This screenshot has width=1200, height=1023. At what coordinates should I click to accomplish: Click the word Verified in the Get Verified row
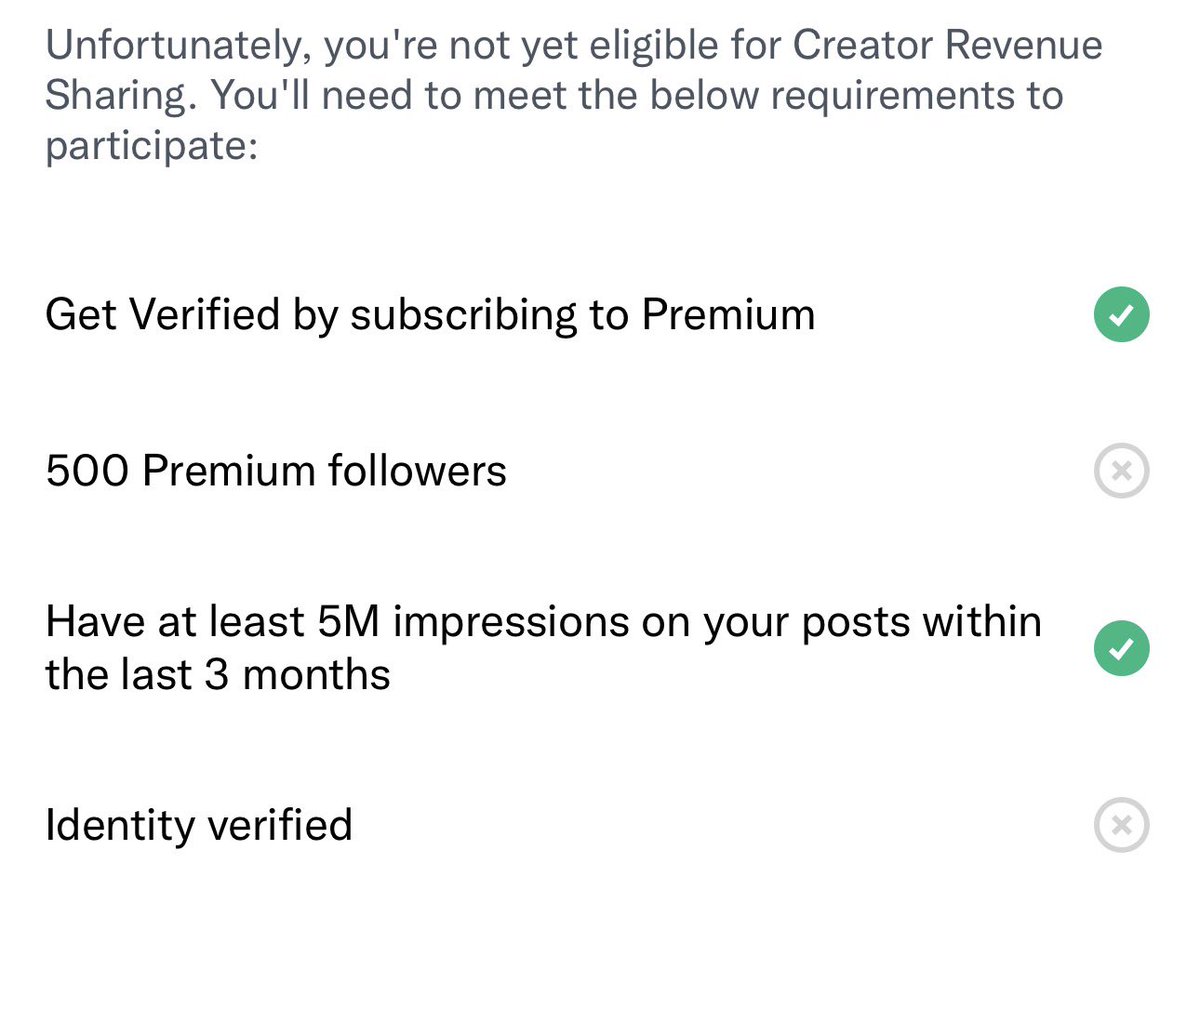(x=206, y=315)
